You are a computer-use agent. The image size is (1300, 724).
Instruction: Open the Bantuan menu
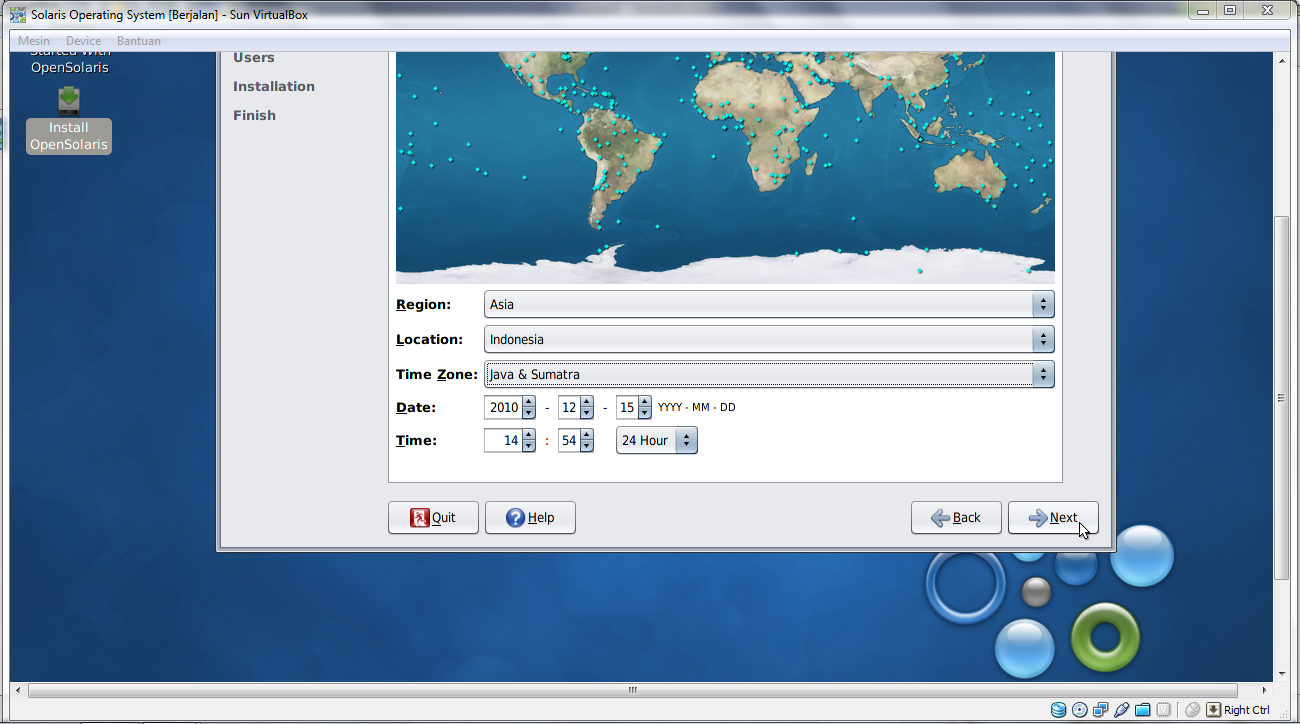(x=139, y=41)
